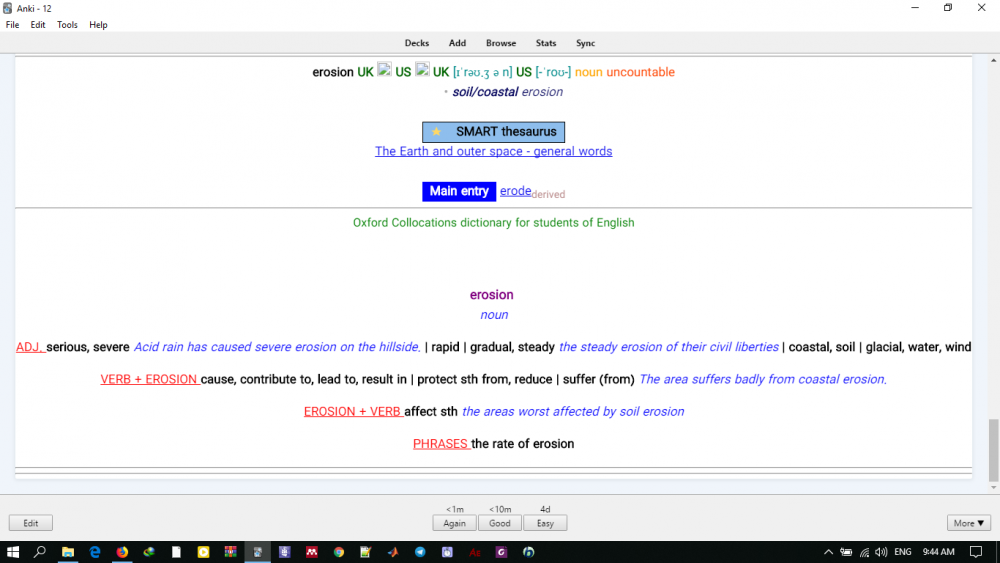The width and height of the screenshot is (1000, 563).
Task: Open Telegram from the taskbar
Action: pos(420,552)
